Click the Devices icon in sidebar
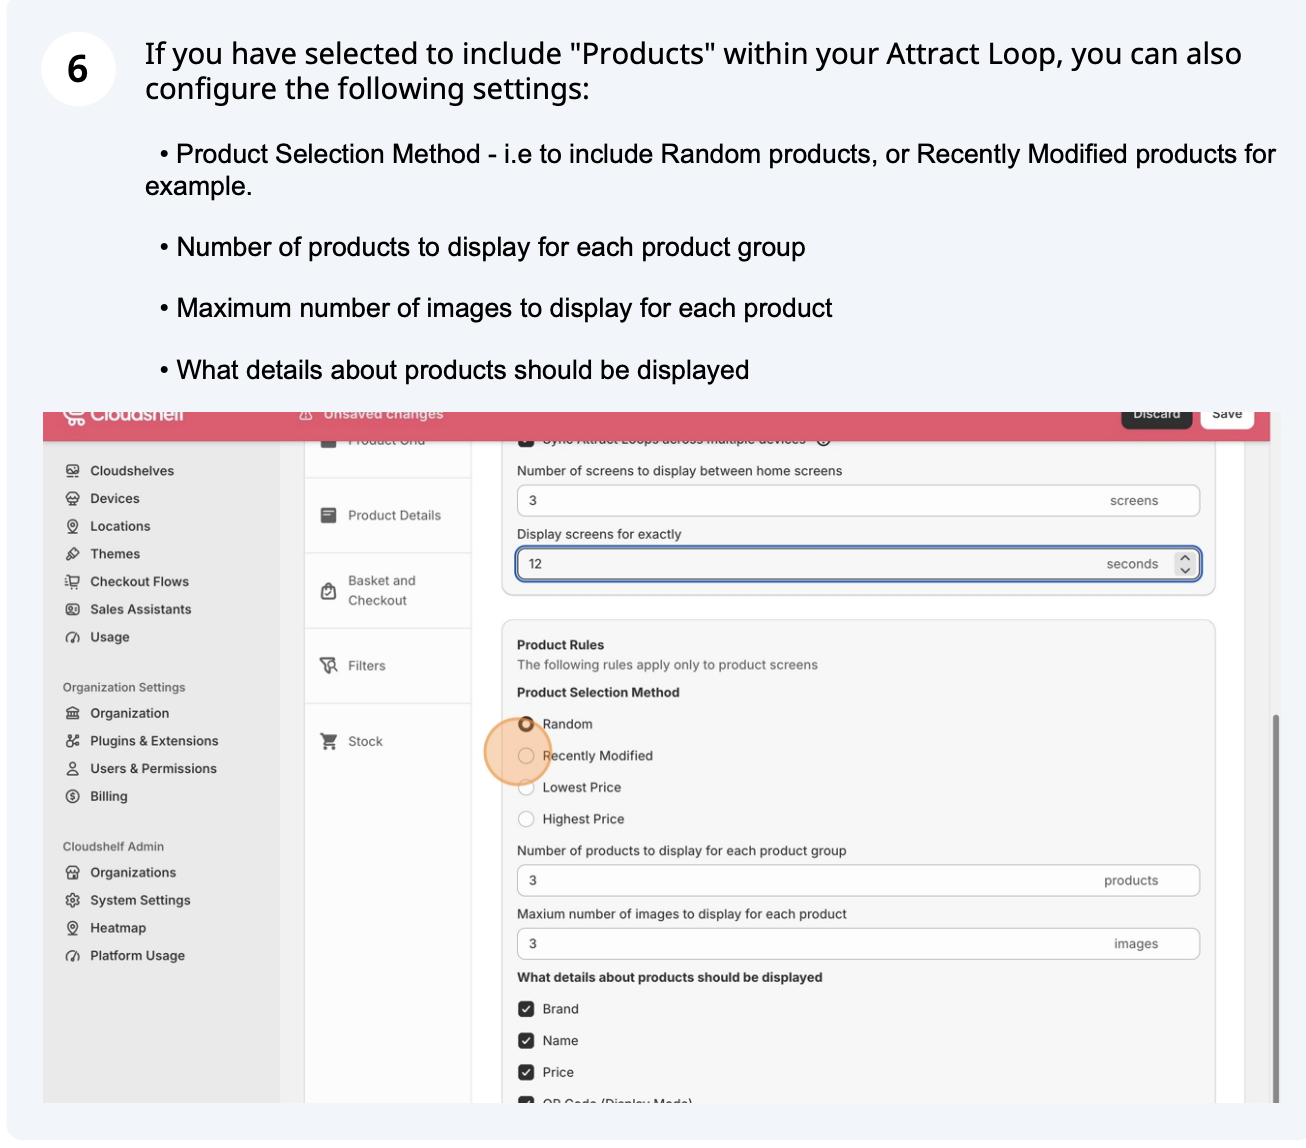Viewport: 1306px width, 1148px height. pyautogui.click(x=72, y=498)
